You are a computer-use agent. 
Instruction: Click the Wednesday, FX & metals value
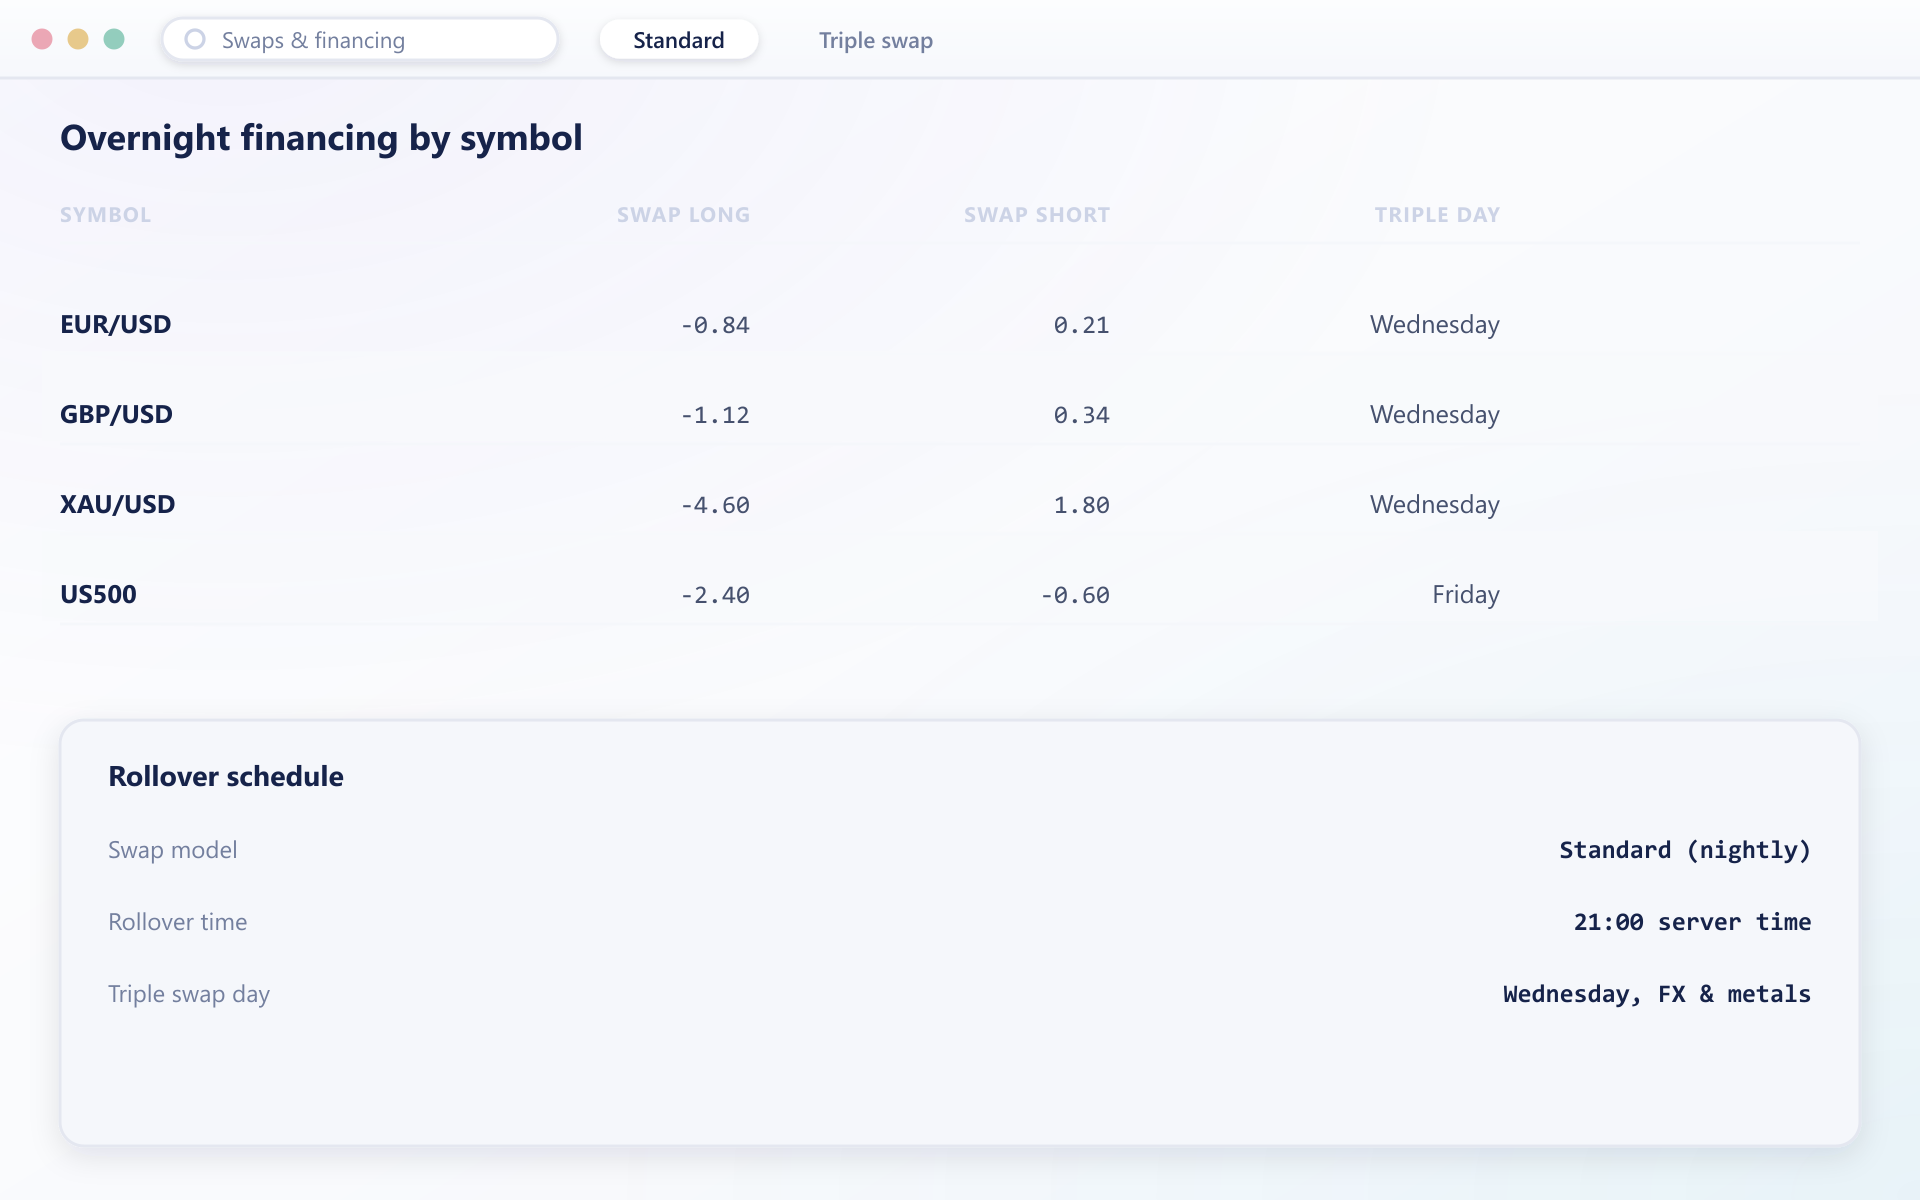(1657, 994)
